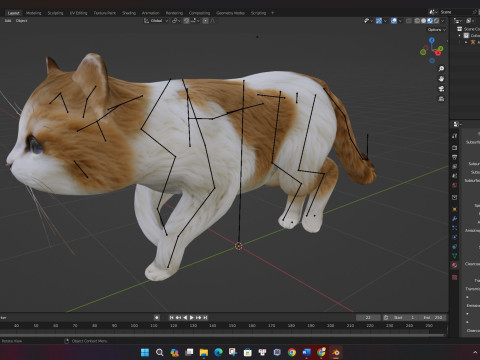Screen dimensions: 480x360
Task: Switch to wireframe viewport shading
Action: [417, 21]
